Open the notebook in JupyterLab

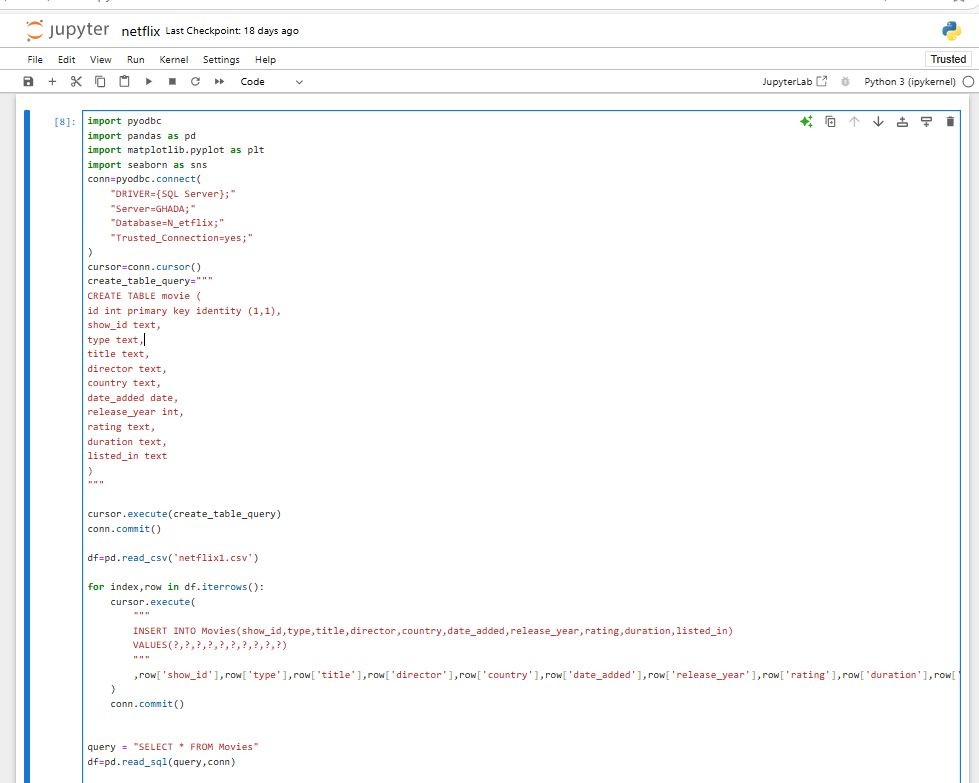[795, 82]
